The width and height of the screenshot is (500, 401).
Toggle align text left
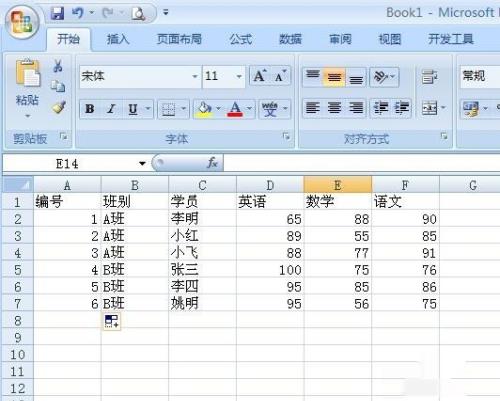[x=313, y=108]
